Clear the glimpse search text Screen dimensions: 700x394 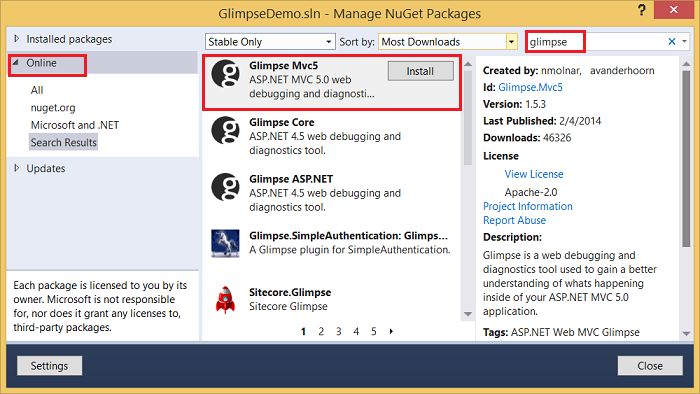pos(671,41)
